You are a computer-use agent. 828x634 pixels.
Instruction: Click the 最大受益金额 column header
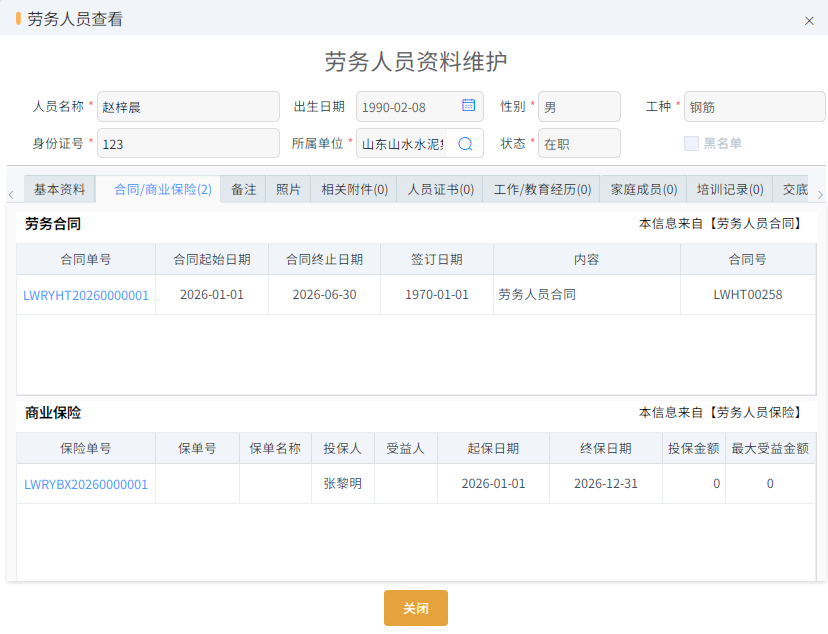coord(770,448)
